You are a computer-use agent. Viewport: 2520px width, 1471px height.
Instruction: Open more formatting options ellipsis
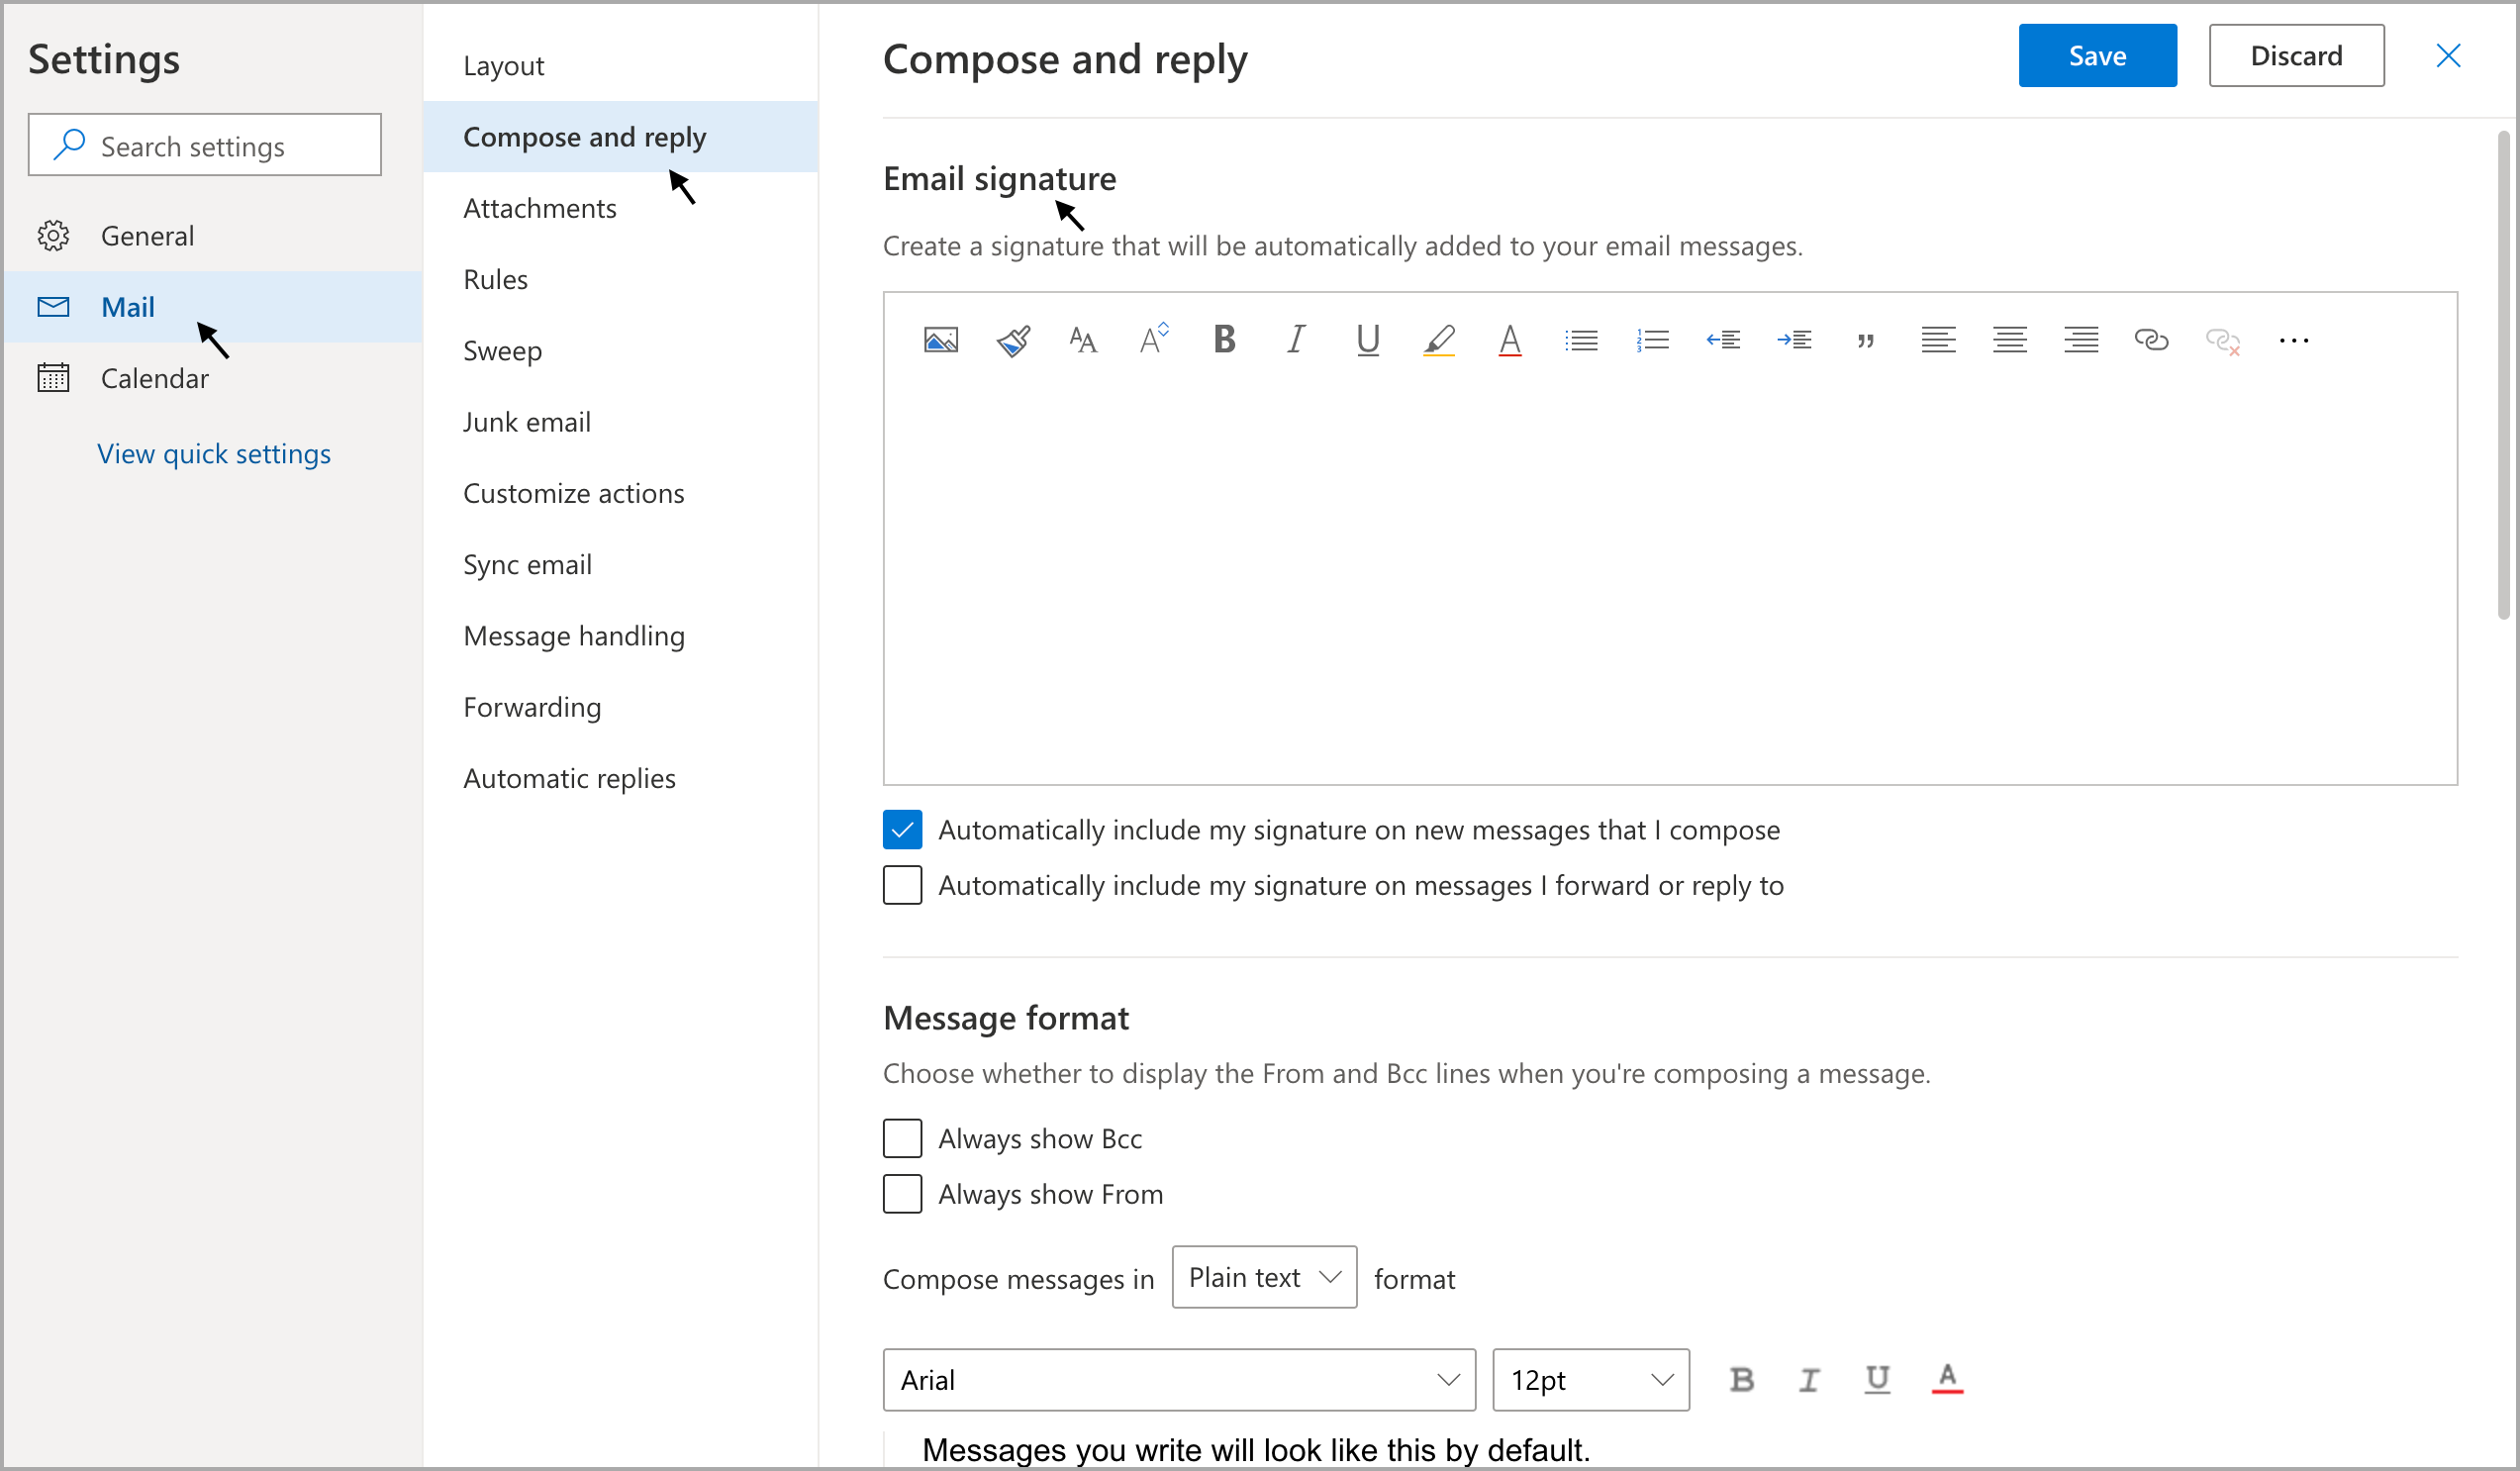pos(2293,340)
